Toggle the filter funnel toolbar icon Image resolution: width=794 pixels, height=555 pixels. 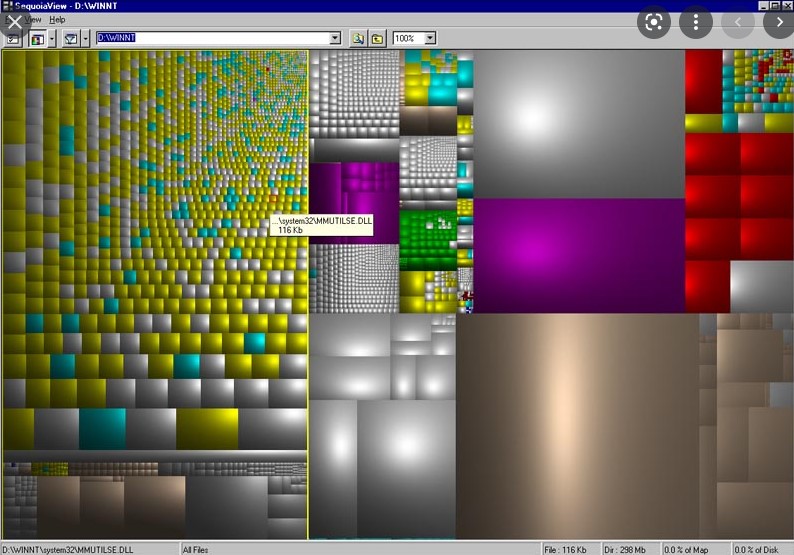71,38
